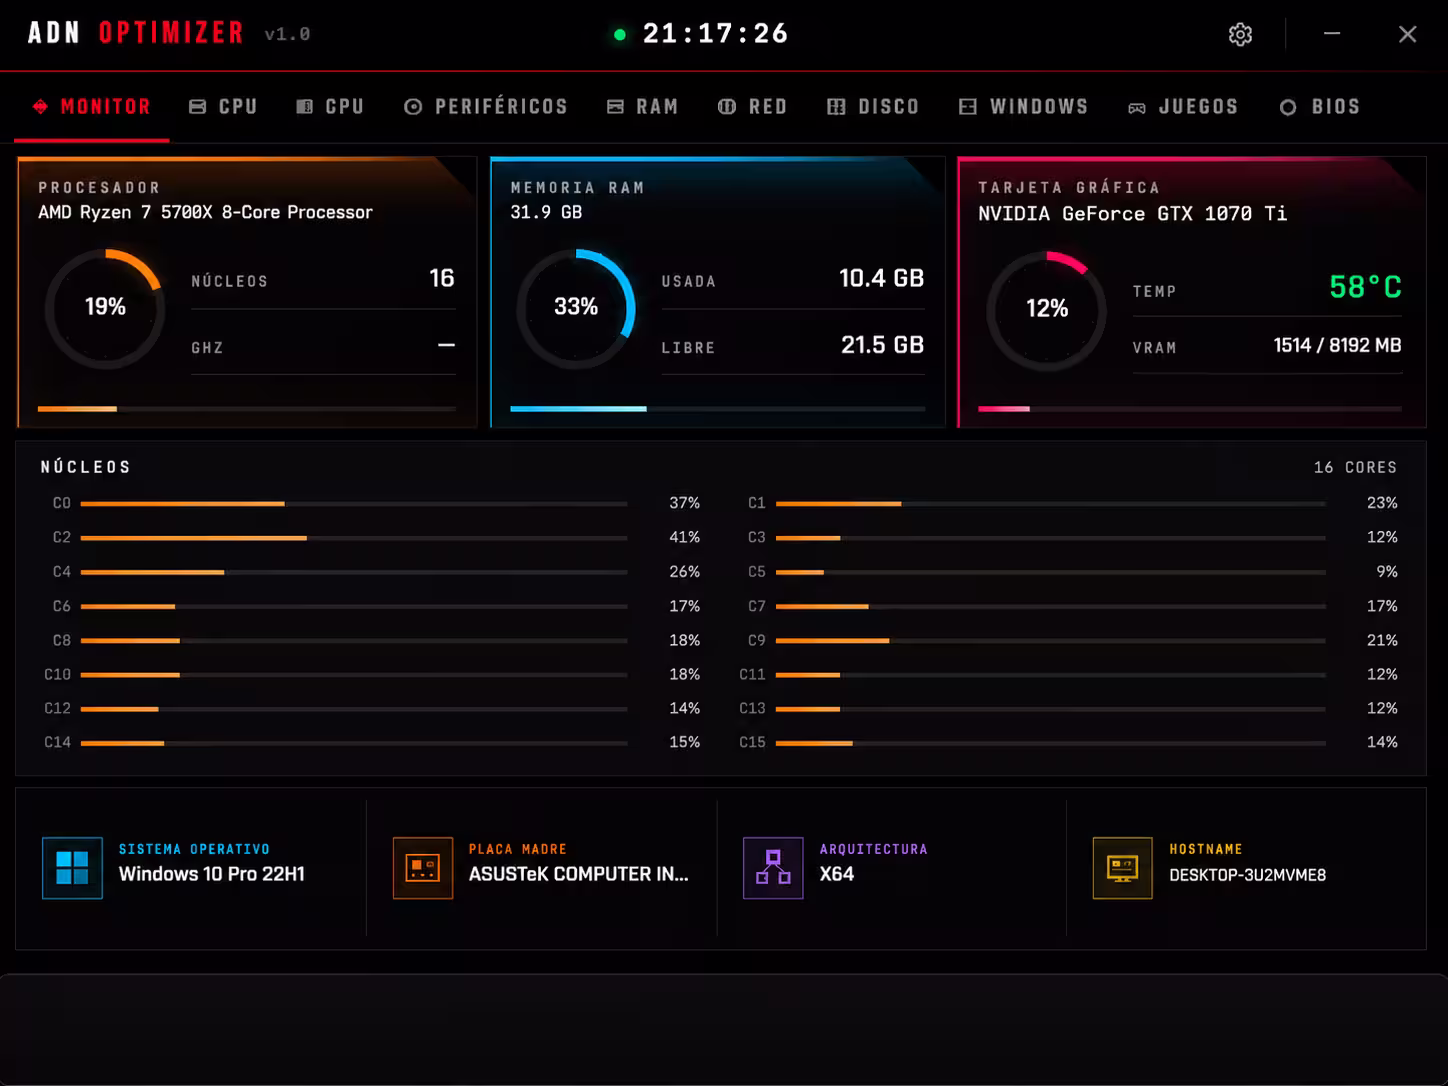Click the C9 core usage bar
Image resolution: width=1448 pixels, height=1086 pixels.
pyautogui.click(x=1051, y=640)
